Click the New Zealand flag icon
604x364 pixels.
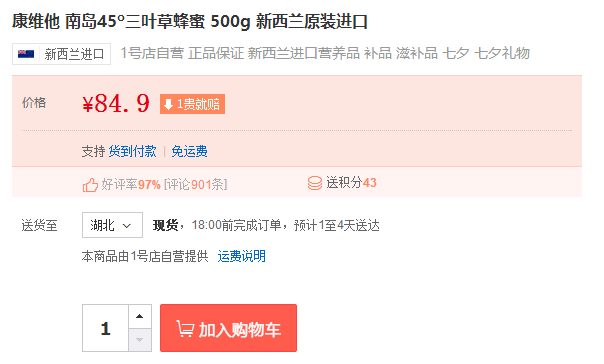(x=26, y=54)
